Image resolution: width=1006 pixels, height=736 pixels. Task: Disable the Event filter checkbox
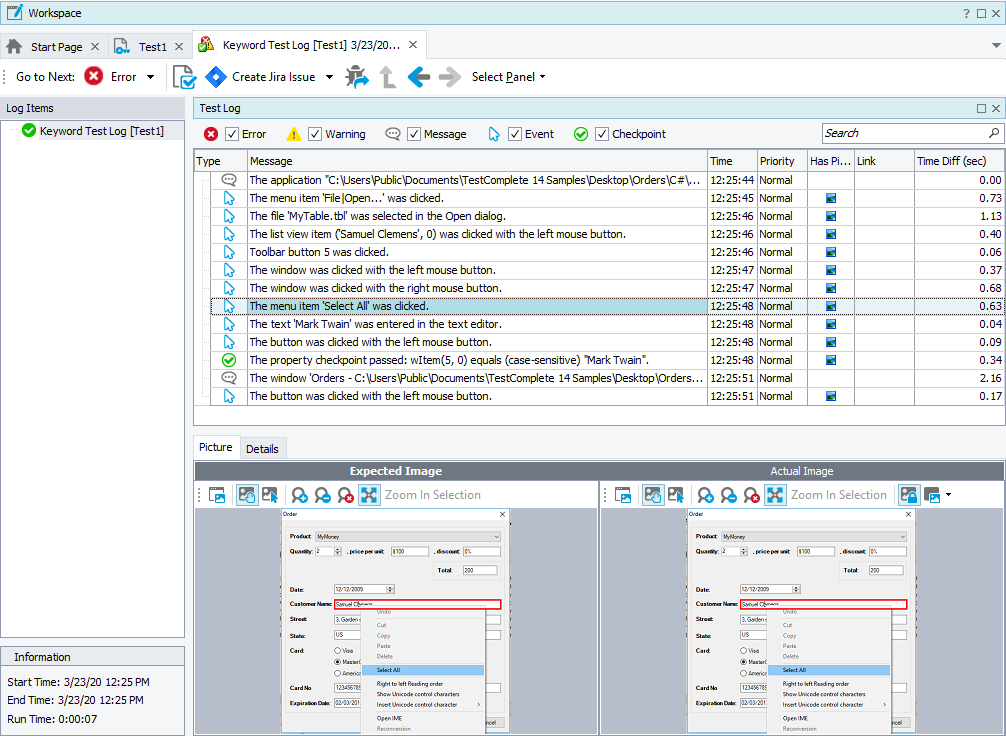click(x=515, y=134)
